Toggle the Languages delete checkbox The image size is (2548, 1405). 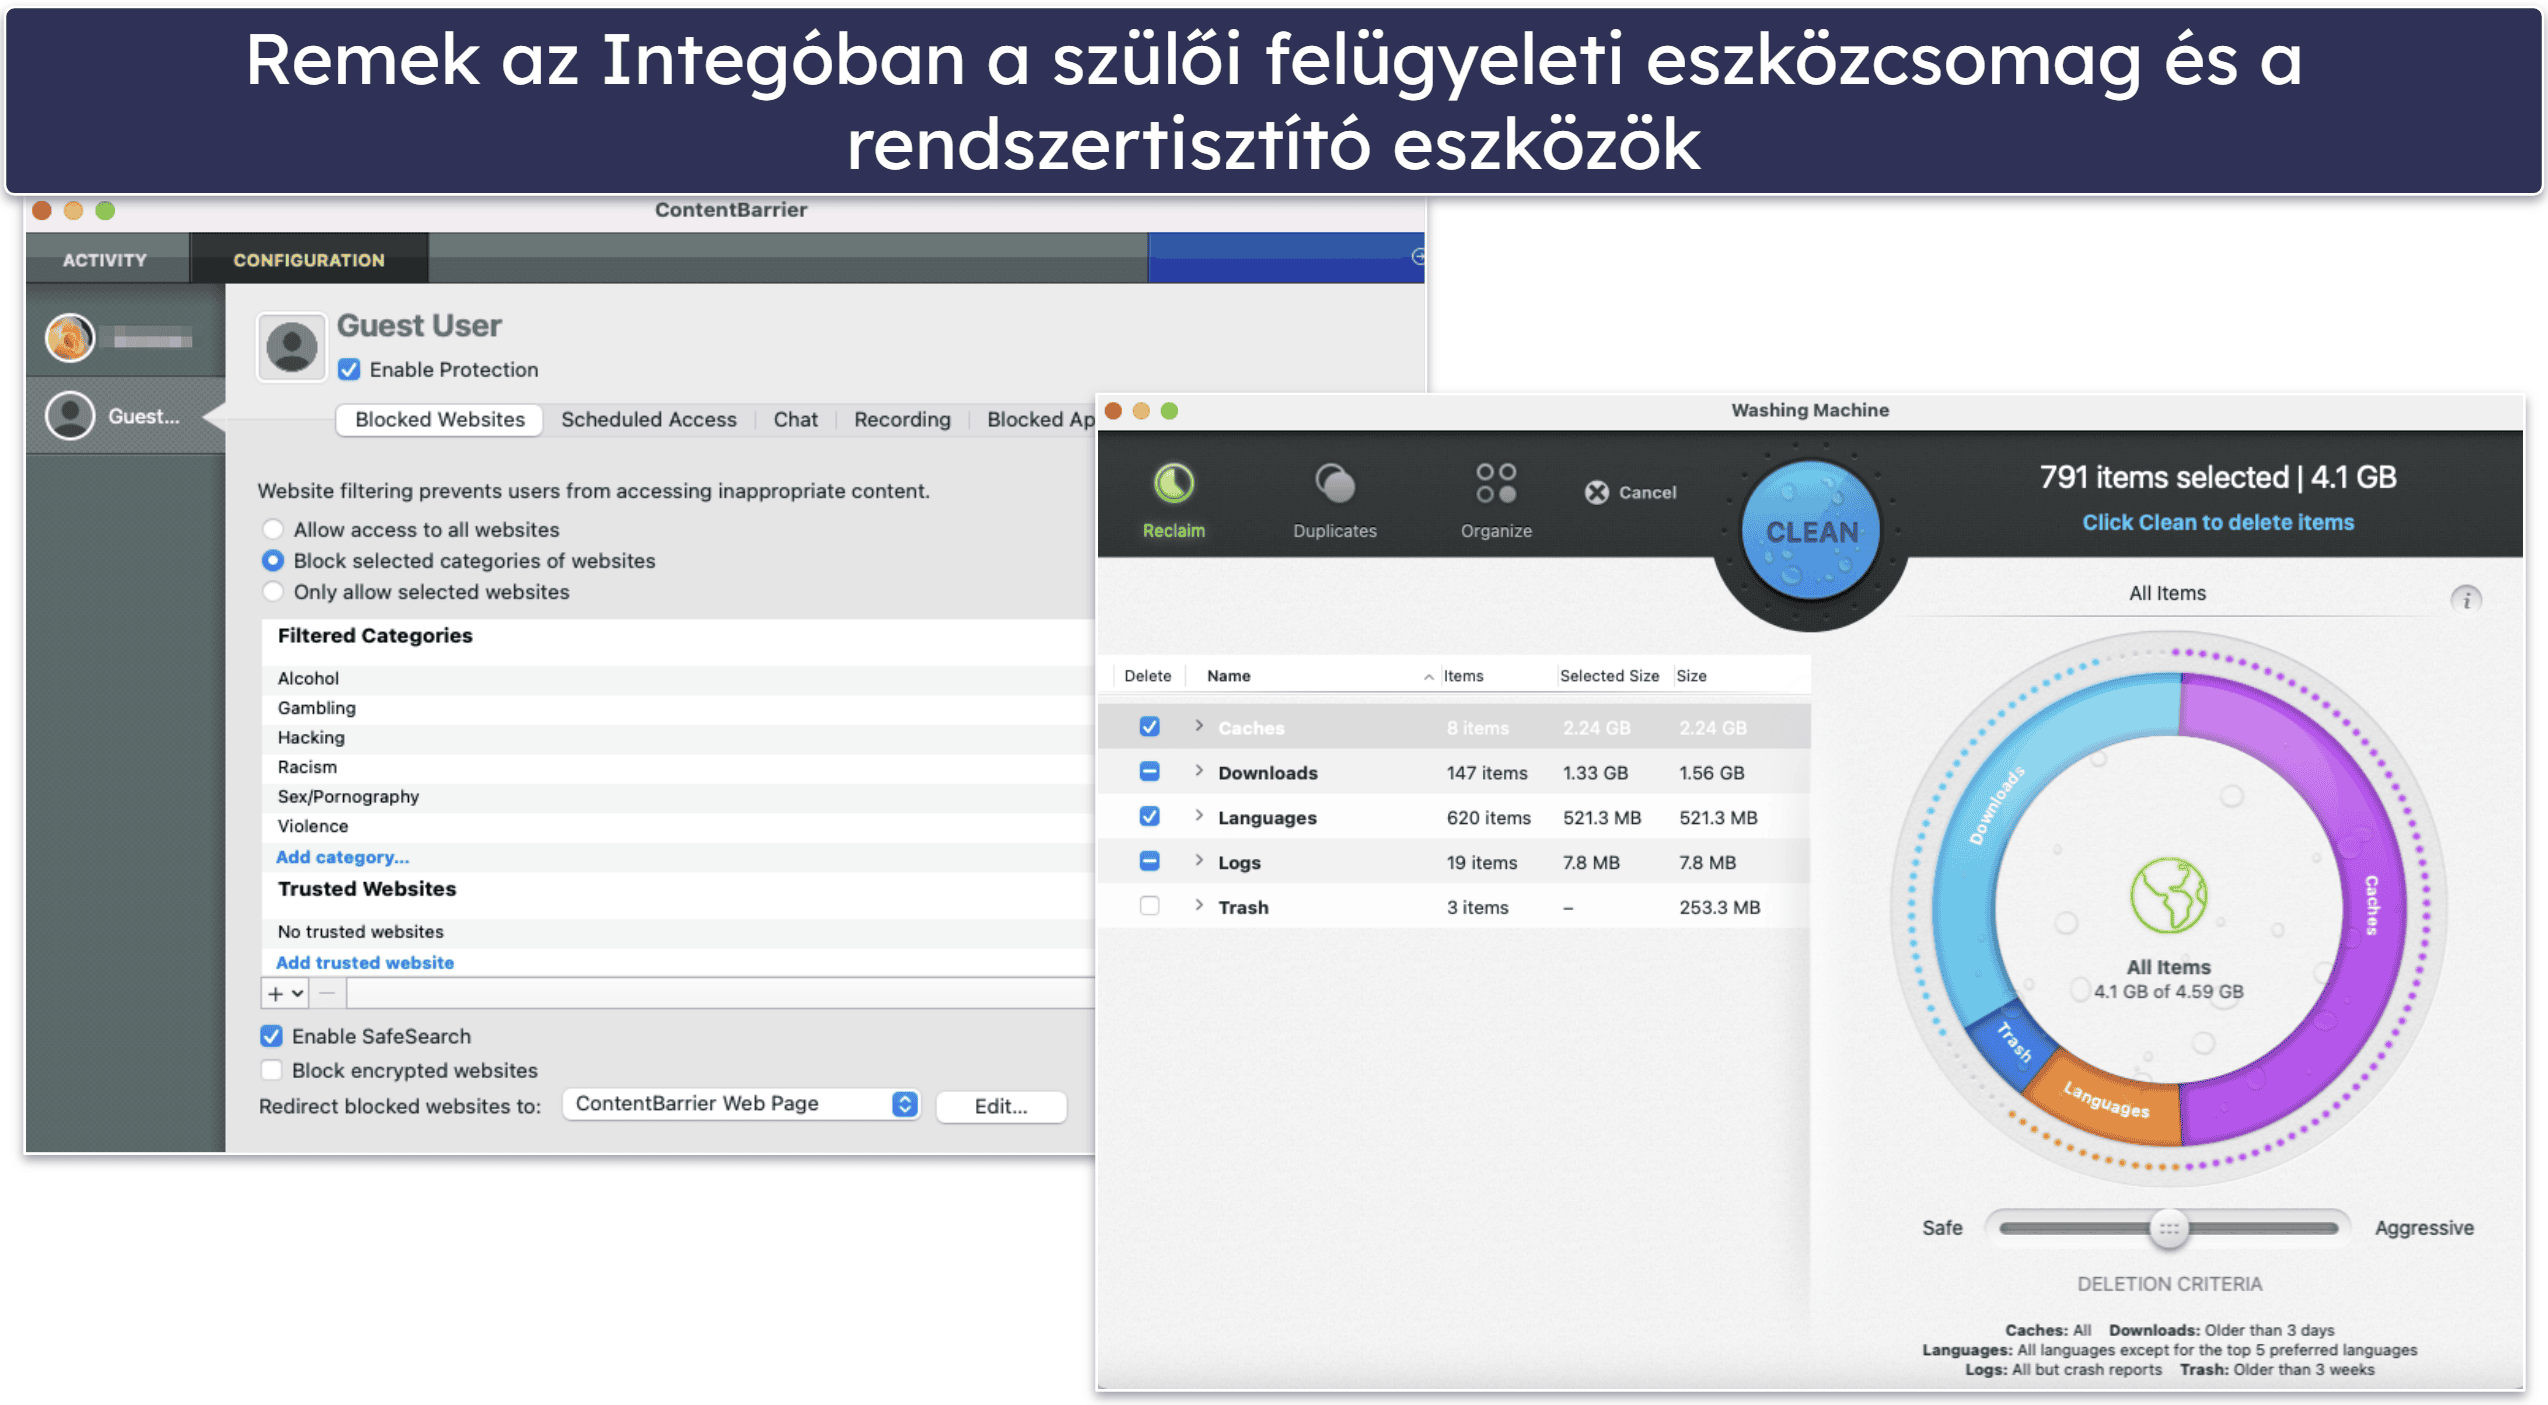point(1149,817)
